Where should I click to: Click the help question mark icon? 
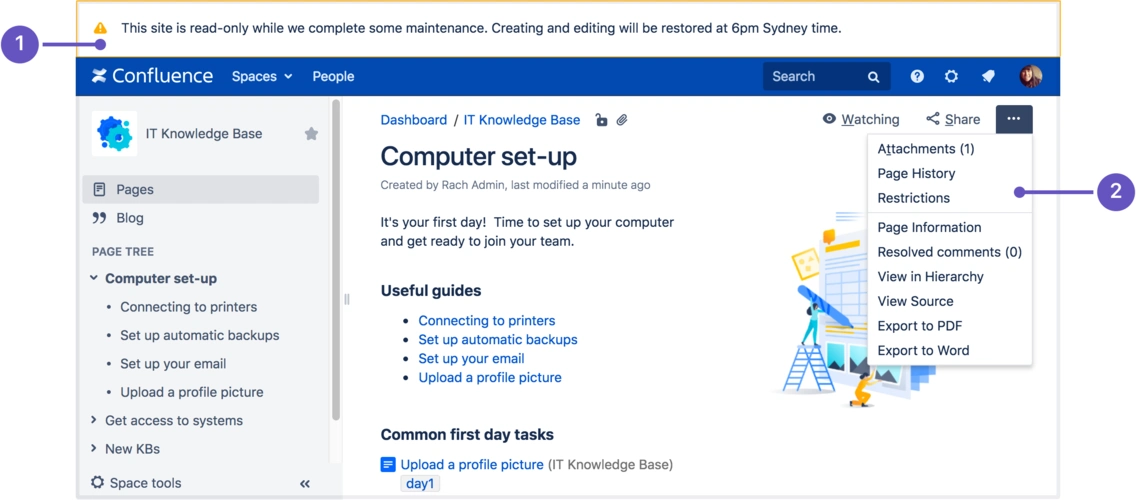(x=917, y=76)
